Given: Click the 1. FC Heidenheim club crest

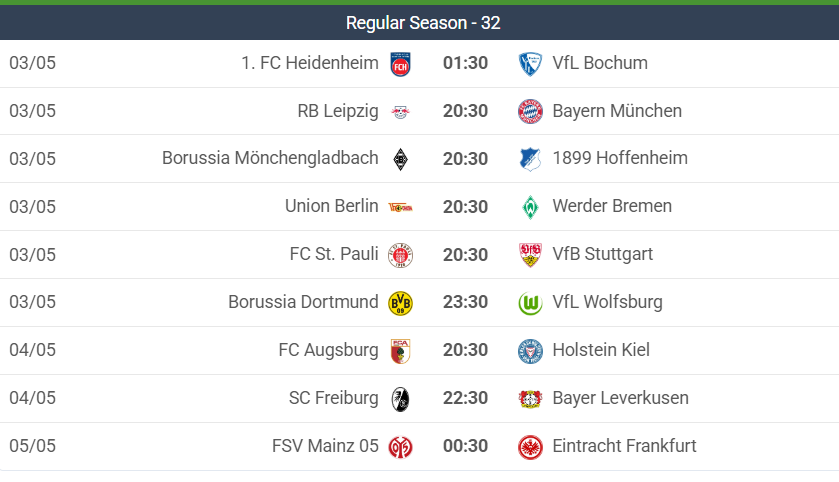Looking at the screenshot, I should coord(400,64).
